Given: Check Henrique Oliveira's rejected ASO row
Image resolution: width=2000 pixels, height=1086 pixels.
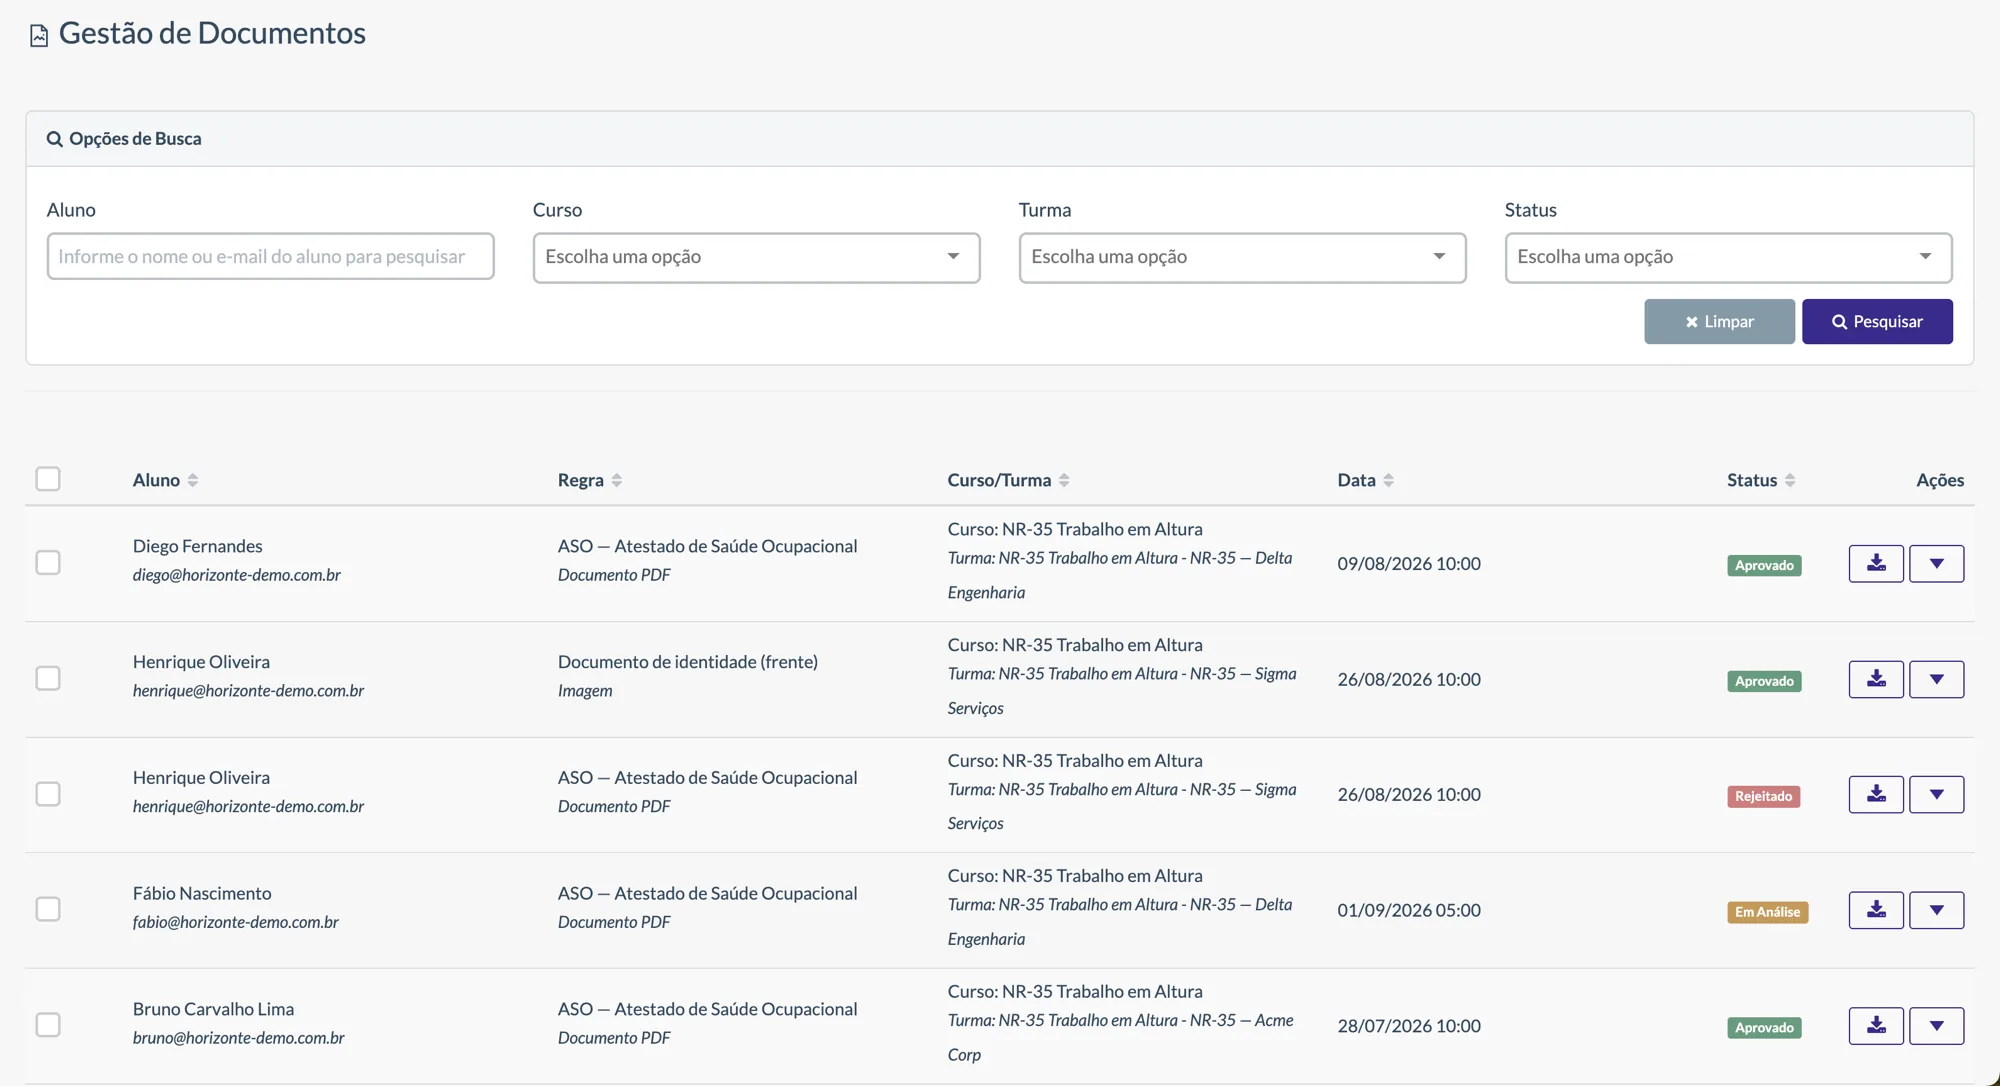Looking at the screenshot, I should (x=48, y=794).
